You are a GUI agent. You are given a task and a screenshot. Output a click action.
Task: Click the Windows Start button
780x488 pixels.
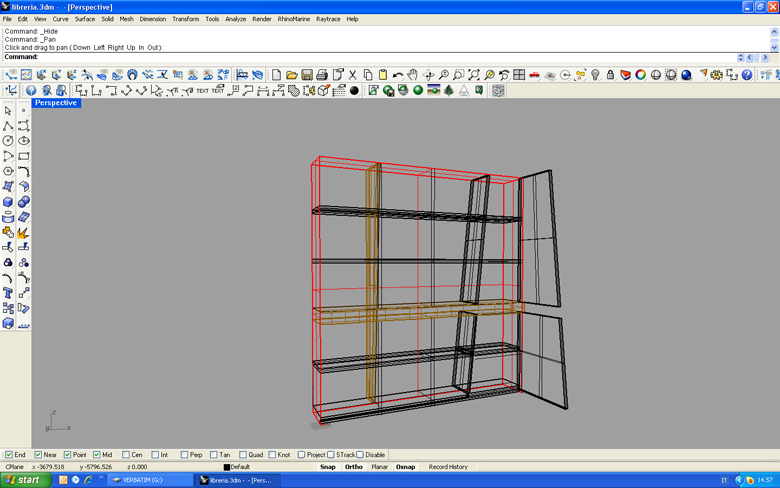(x=25, y=480)
